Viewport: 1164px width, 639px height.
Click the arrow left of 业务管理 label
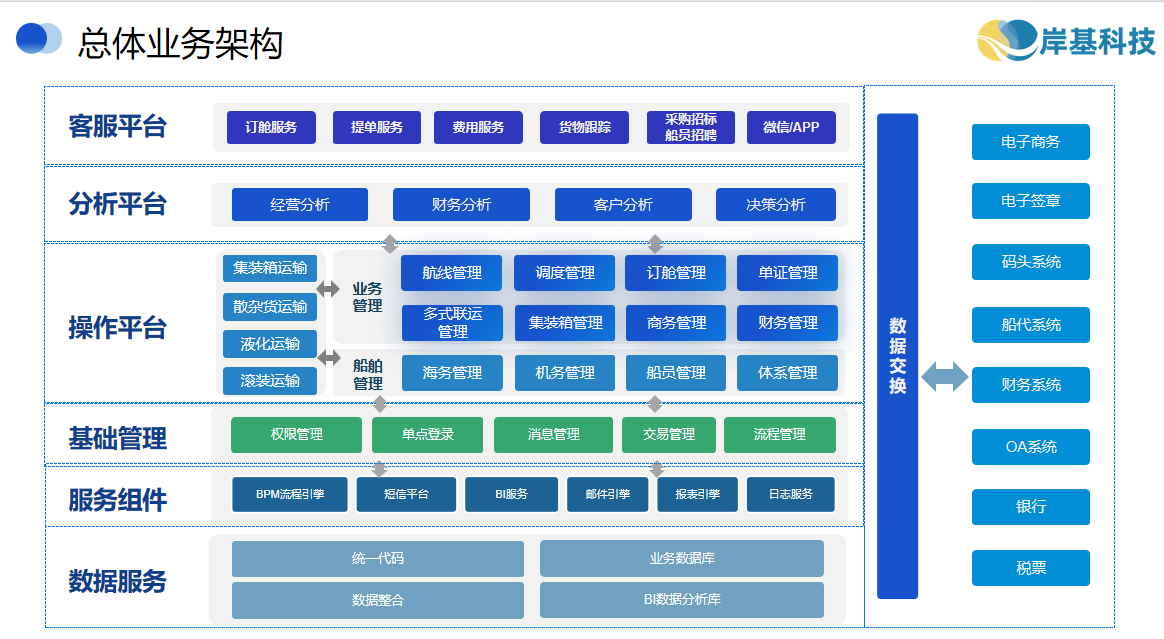tap(328, 289)
